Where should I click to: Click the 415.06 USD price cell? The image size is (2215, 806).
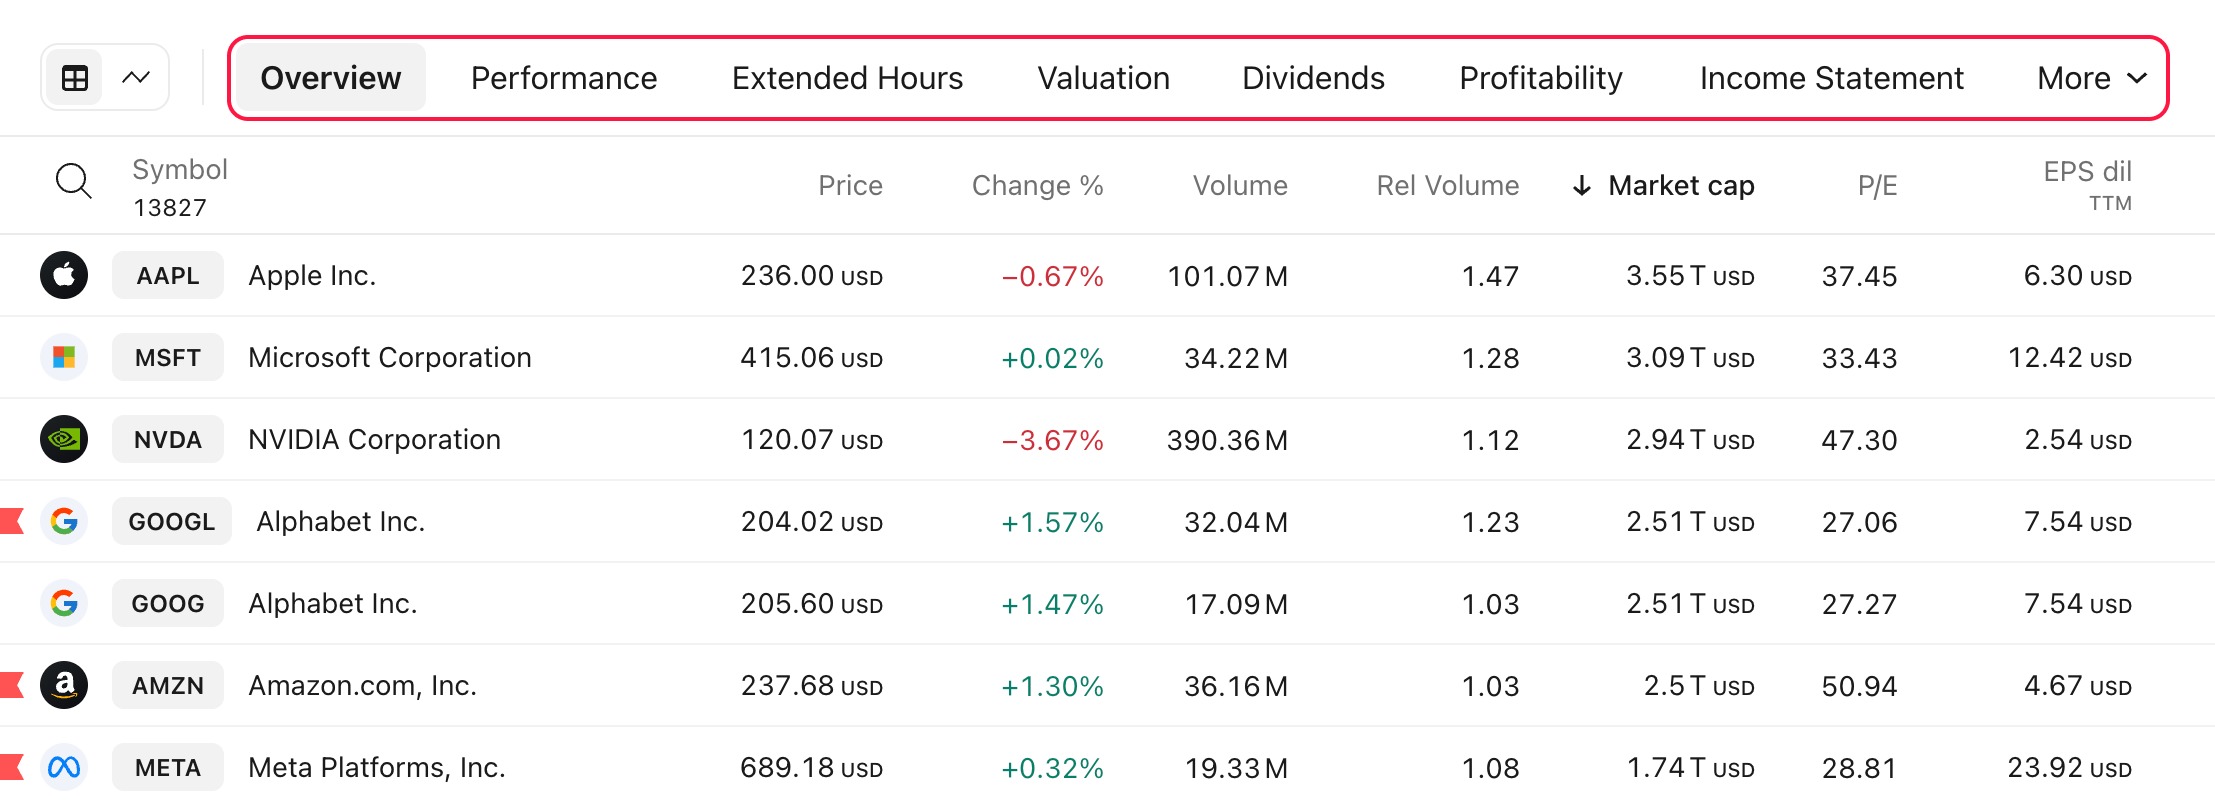click(x=812, y=358)
